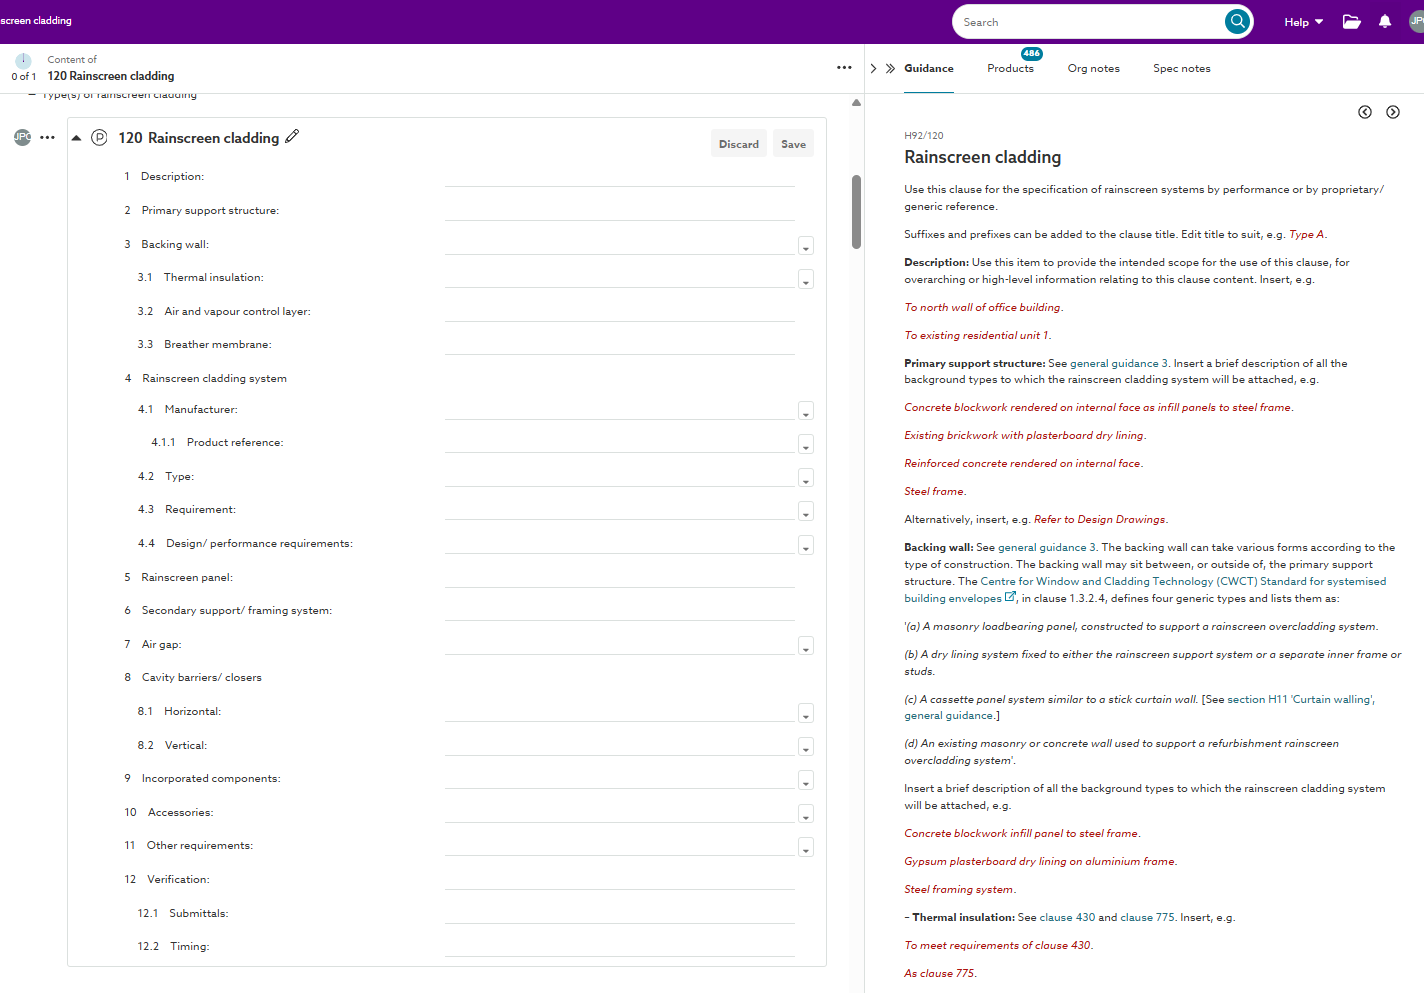Image resolution: width=1424 pixels, height=993 pixels.
Task: Click double-chevron expand guidance panel icon
Action: tap(890, 69)
